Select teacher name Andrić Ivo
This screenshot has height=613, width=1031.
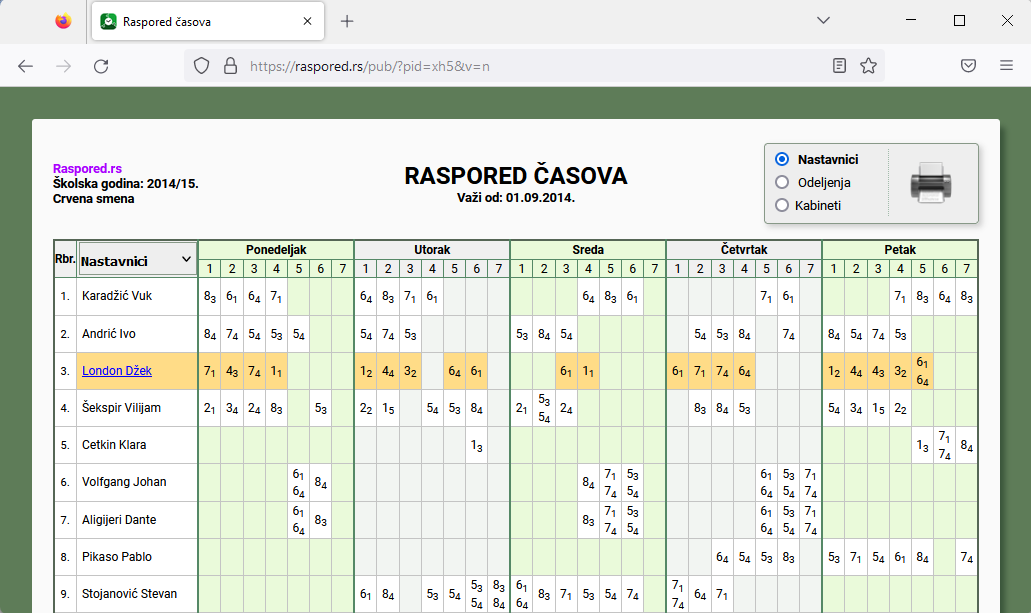(x=108, y=333)
